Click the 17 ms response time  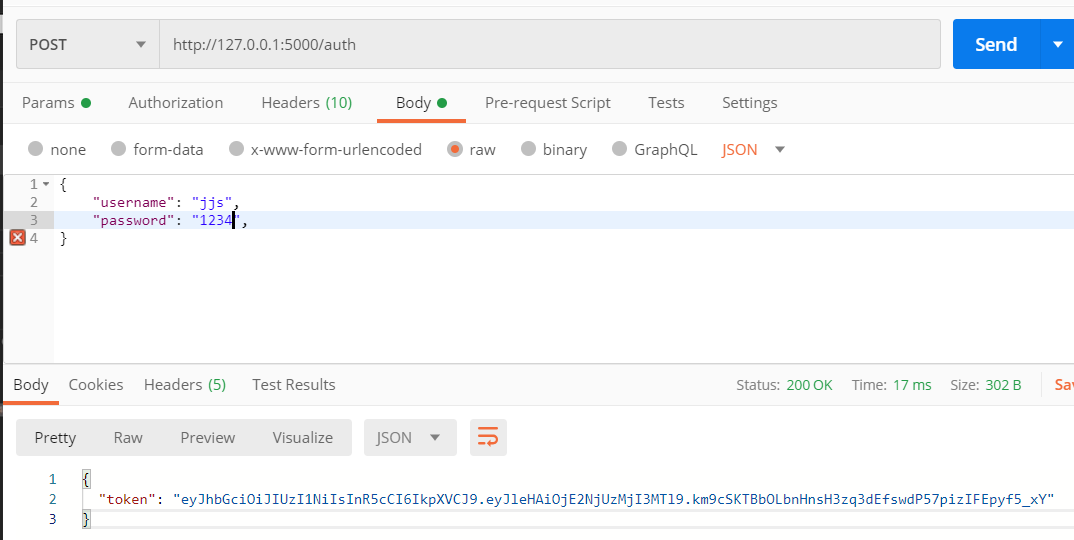pos(912,385)
